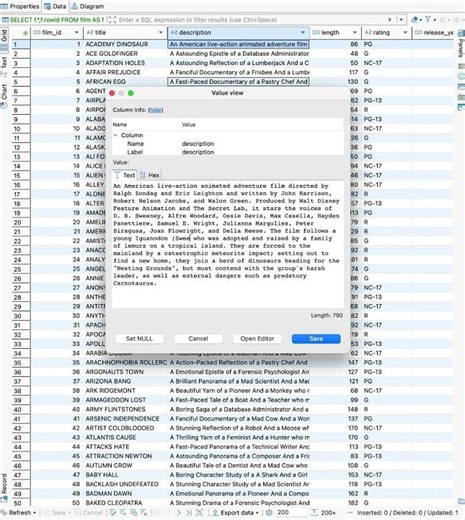Viewport: 465px width, 520px height.
Task: Select the ARIZONA BANG title cell
Action: coord(125,381)
